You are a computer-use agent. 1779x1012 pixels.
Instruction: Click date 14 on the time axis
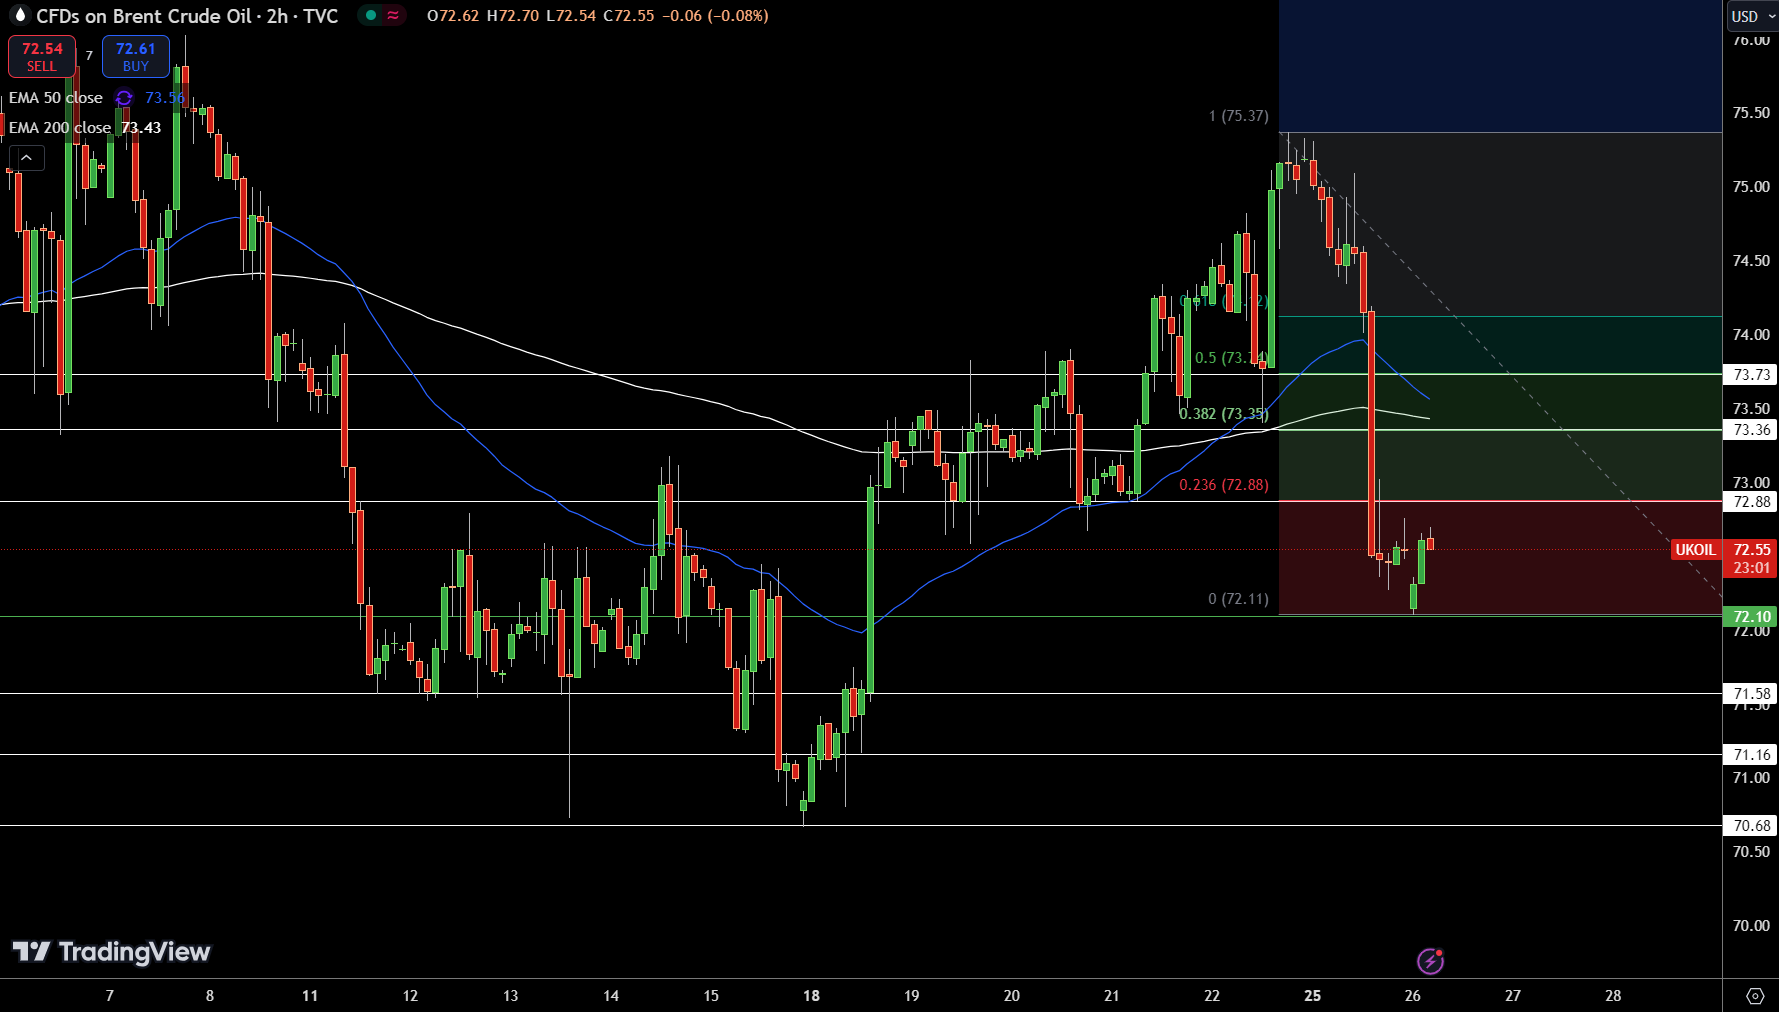[x=611, y=996]
